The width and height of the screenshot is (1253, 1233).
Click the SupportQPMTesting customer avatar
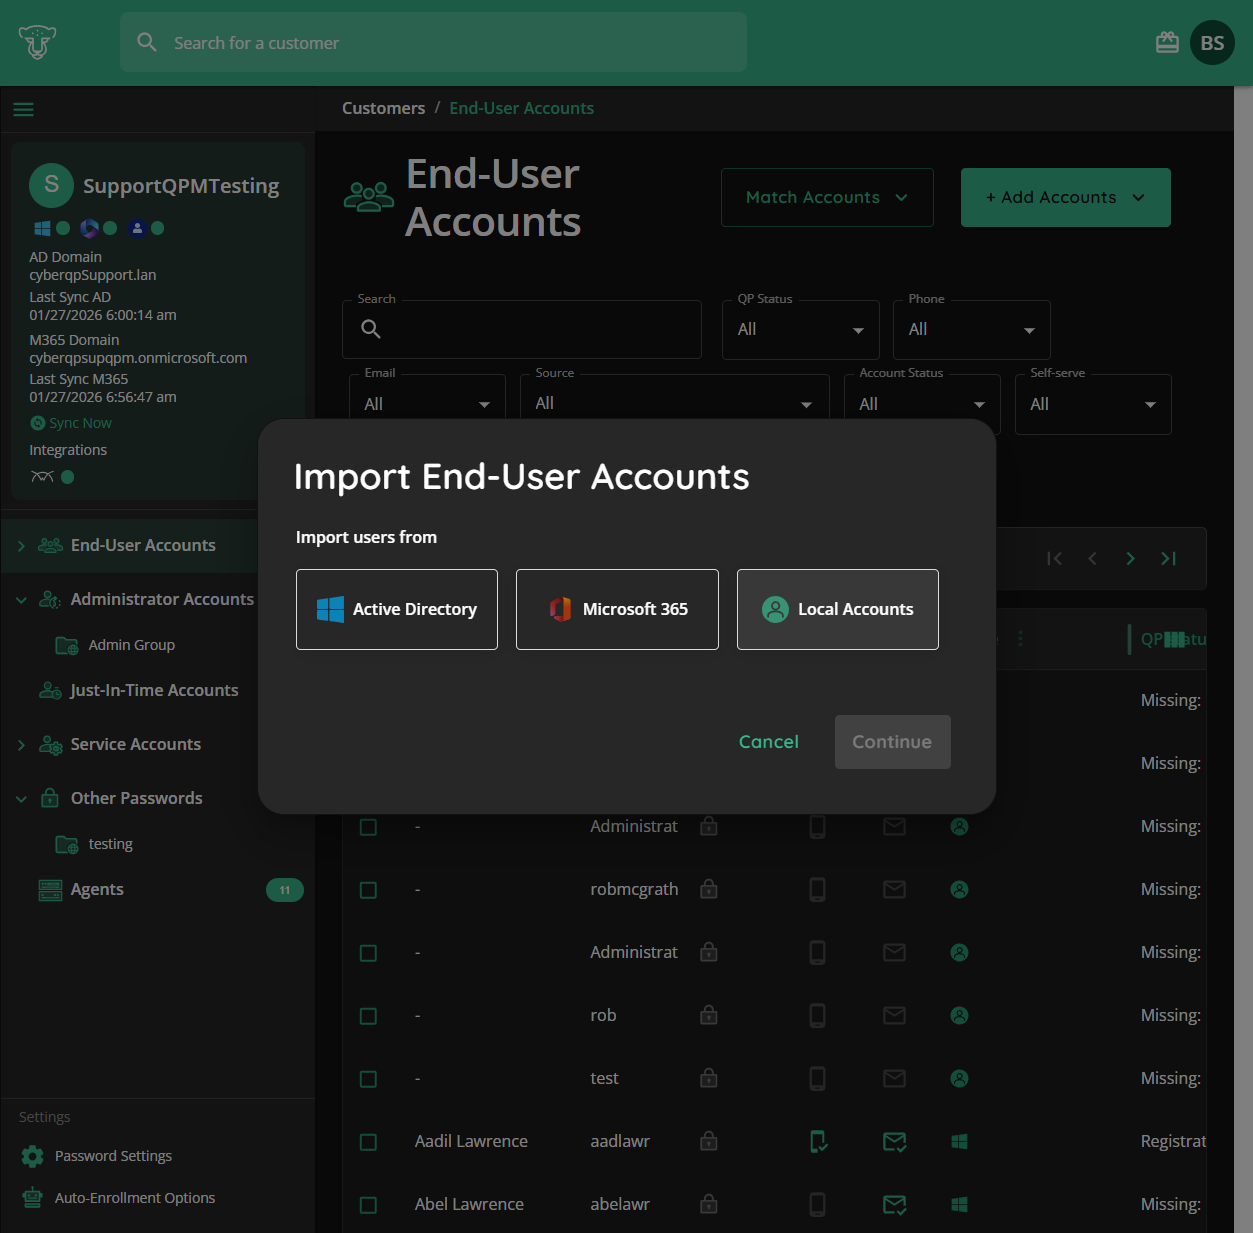click(x=51, y=185)
